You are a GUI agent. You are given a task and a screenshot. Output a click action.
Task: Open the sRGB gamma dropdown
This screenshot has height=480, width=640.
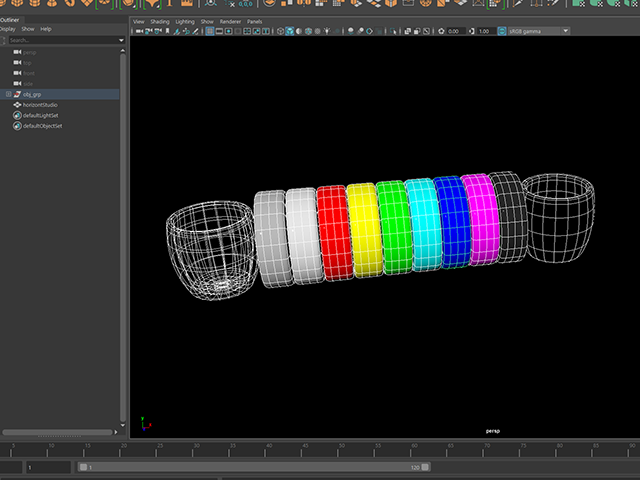538,31
